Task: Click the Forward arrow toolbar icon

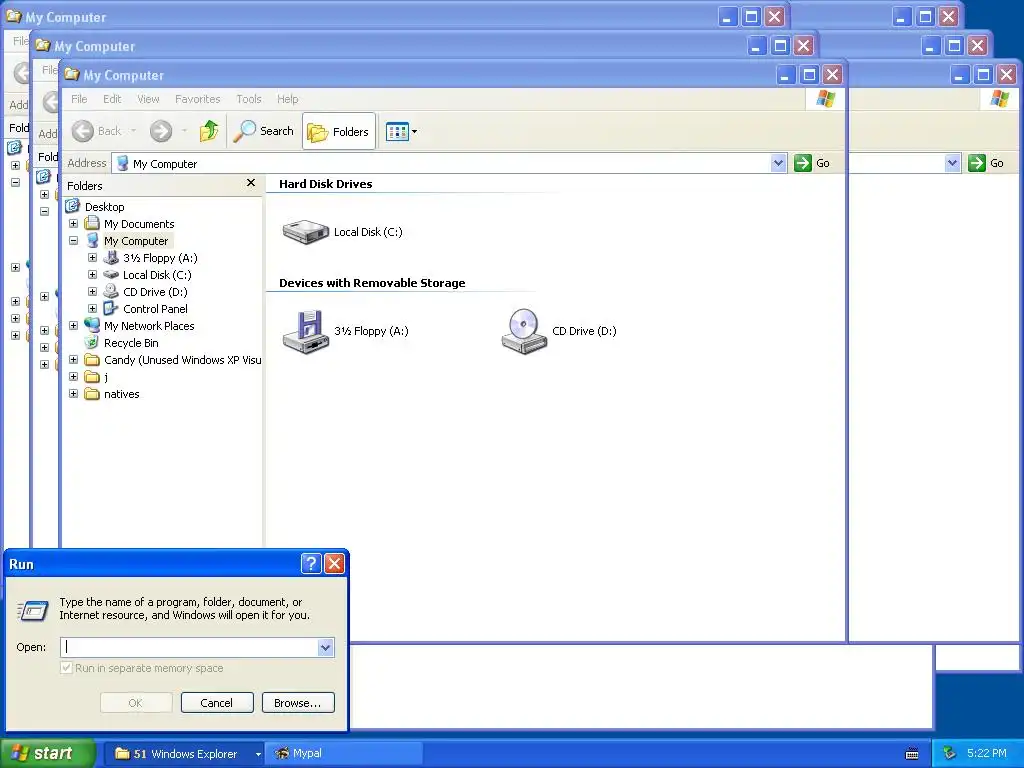Action: click(161, 131)
